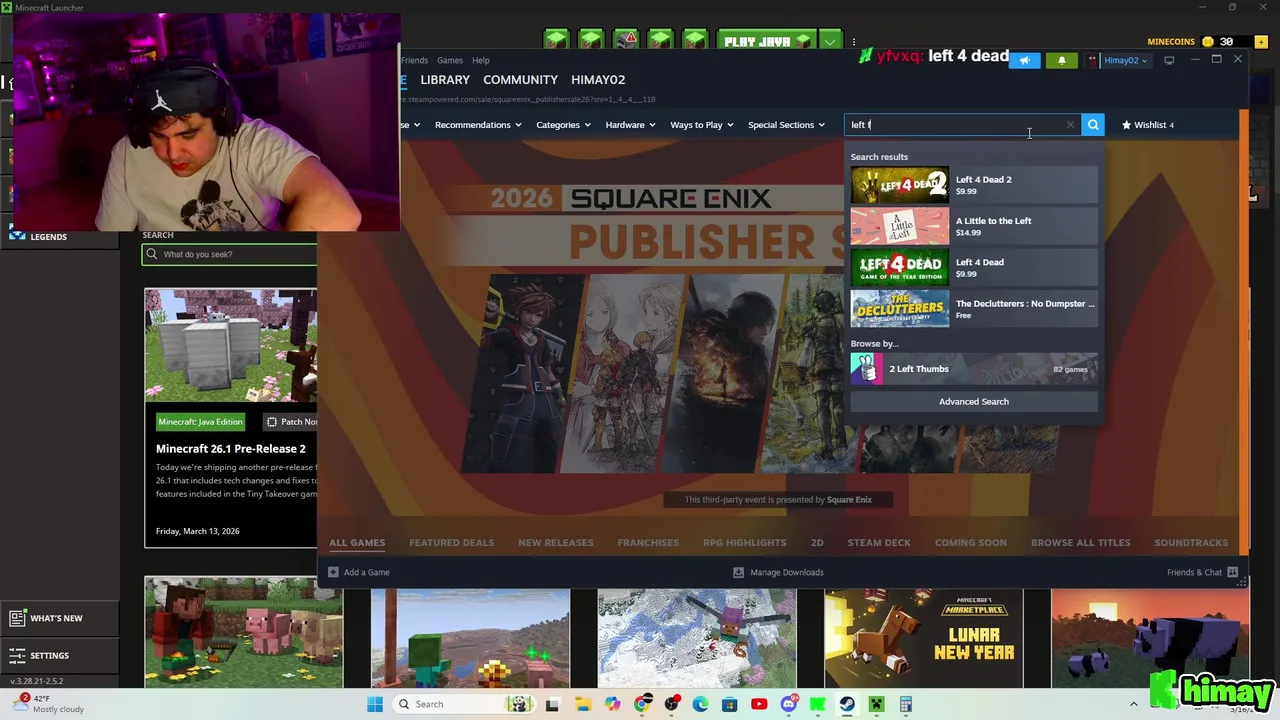The image size is (1280, 720).
Task: Click the Add a Game plus icon
Action: point(334,572)
